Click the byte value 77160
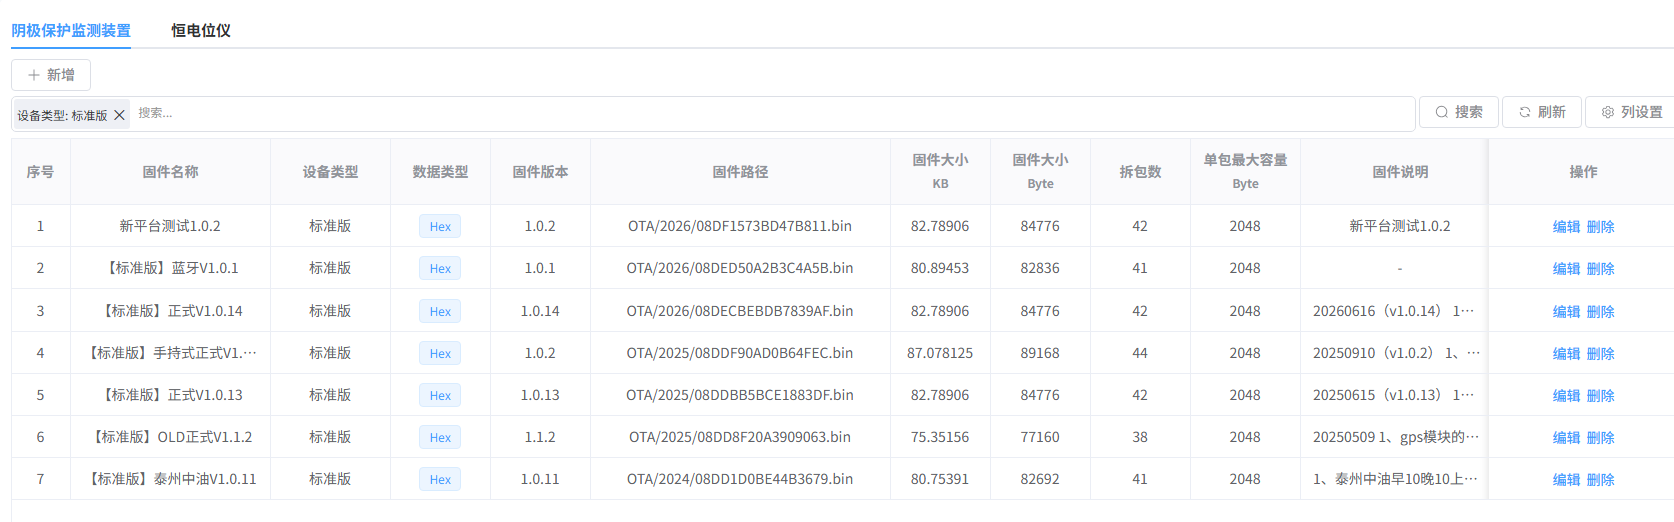The width and height of the screenshot is (1674, 522). 1040,437
